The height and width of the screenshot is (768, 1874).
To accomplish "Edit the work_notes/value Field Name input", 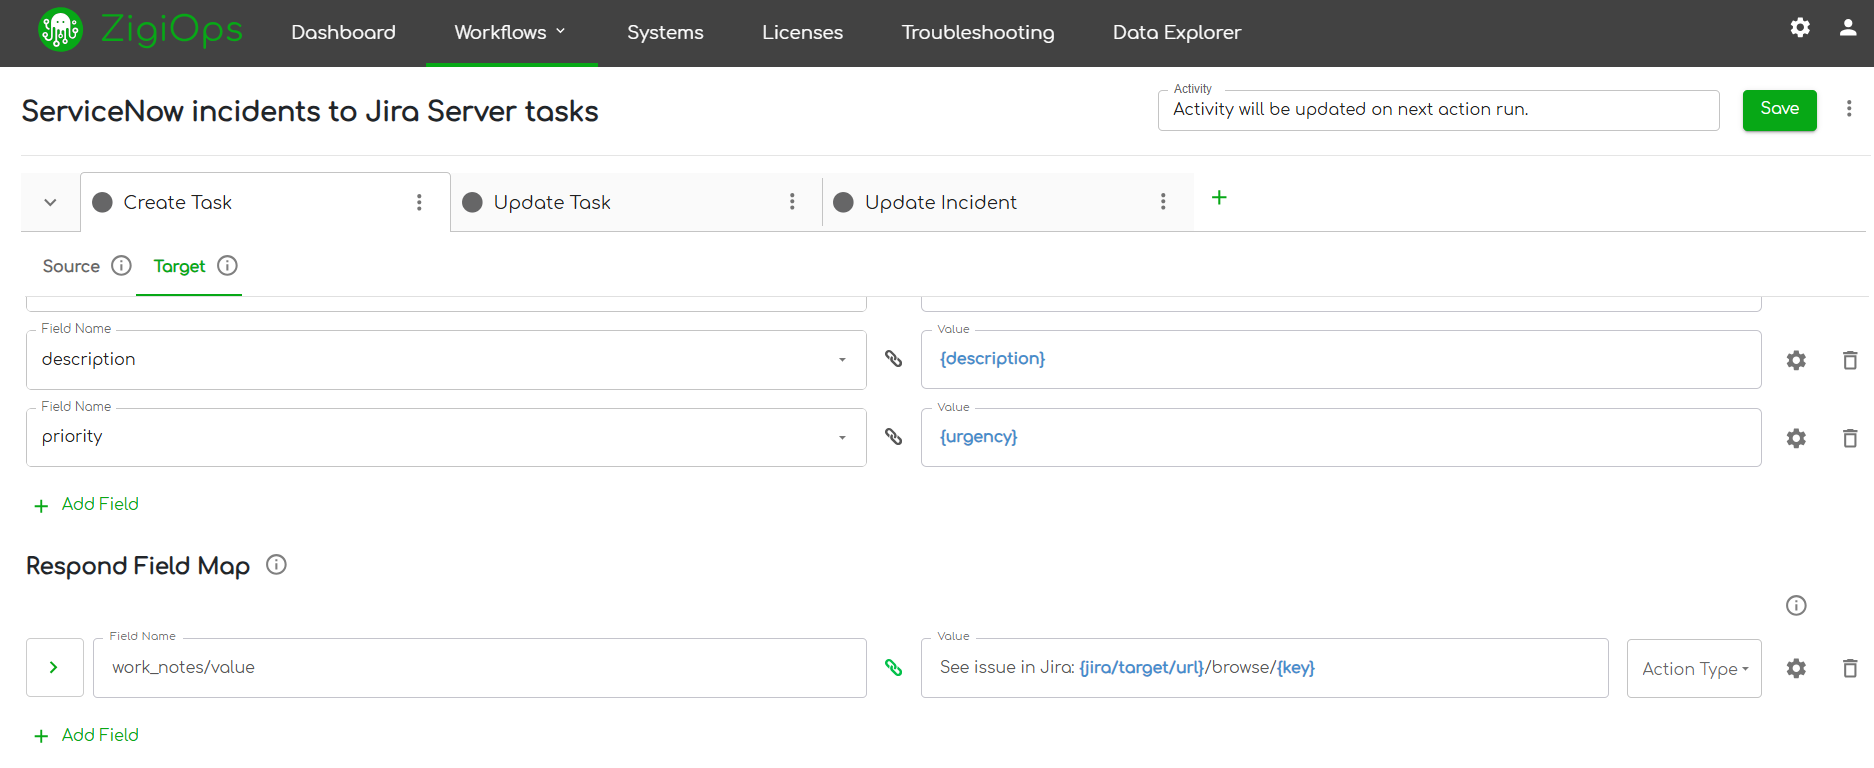I will 480,668.
